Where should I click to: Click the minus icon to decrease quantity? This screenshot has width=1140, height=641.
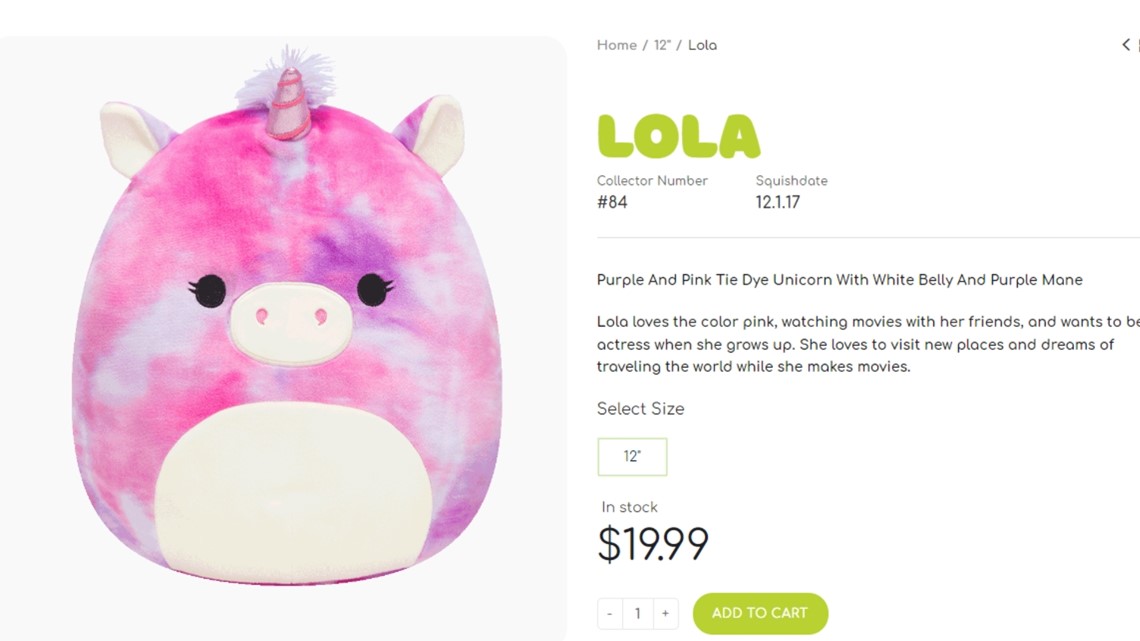(609, 613)
